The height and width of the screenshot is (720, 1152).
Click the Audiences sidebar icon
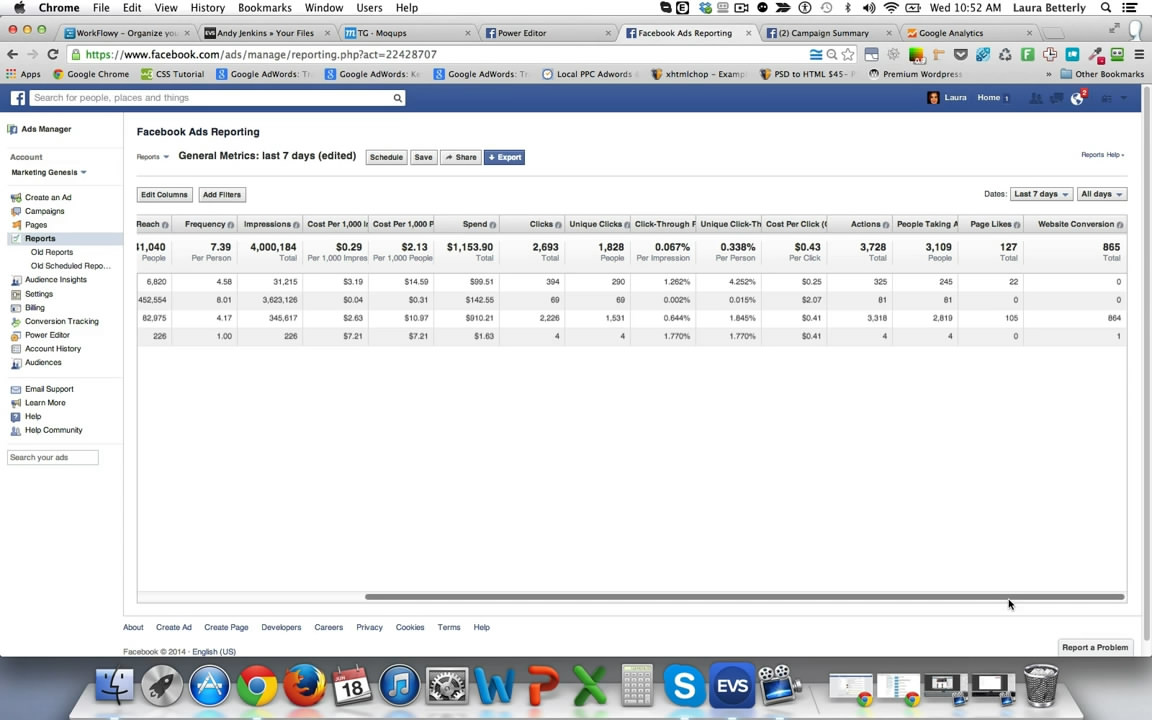[x=15, y=363]
